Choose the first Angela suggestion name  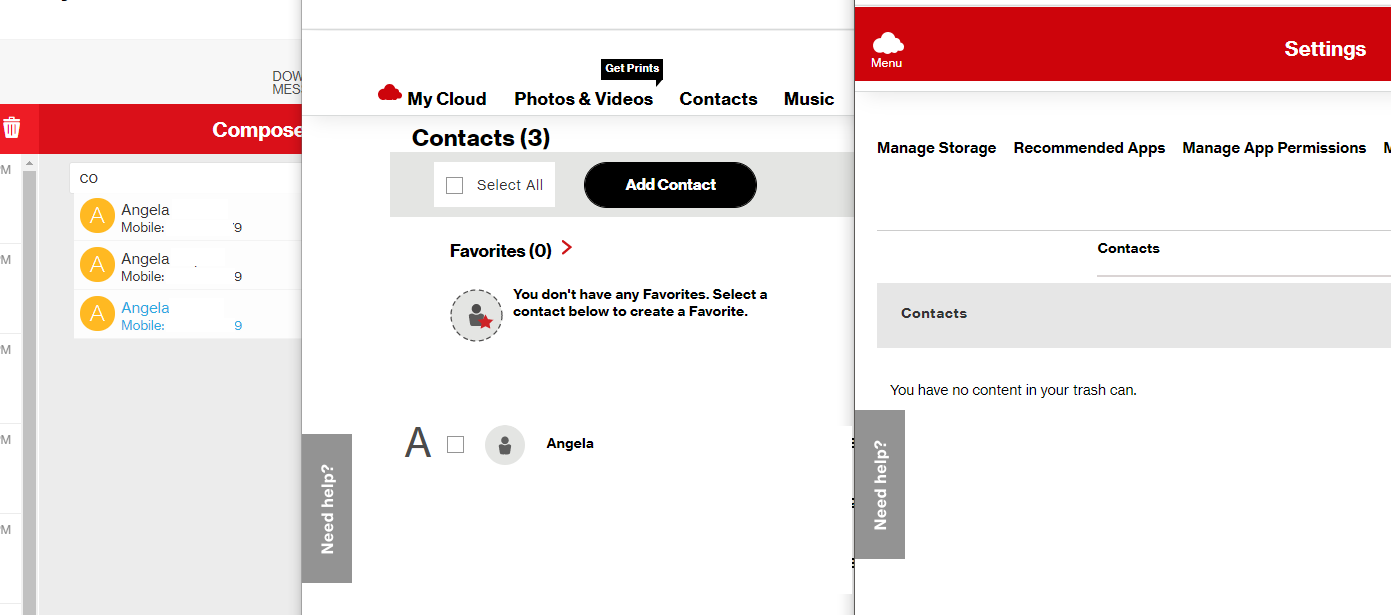(x=145, y=210)
